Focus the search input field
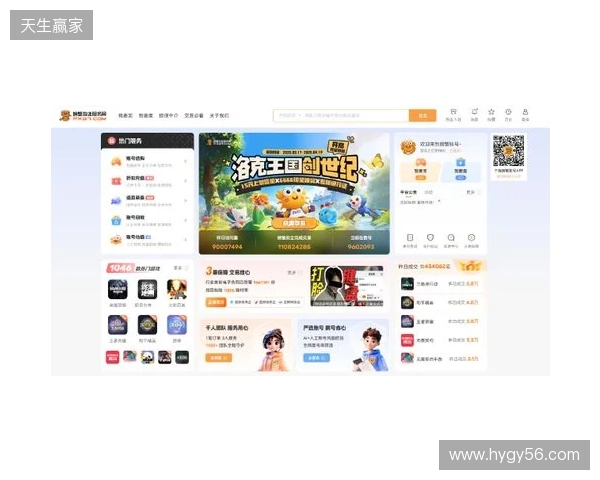This screenshot has height=480, width=600. 356,115
